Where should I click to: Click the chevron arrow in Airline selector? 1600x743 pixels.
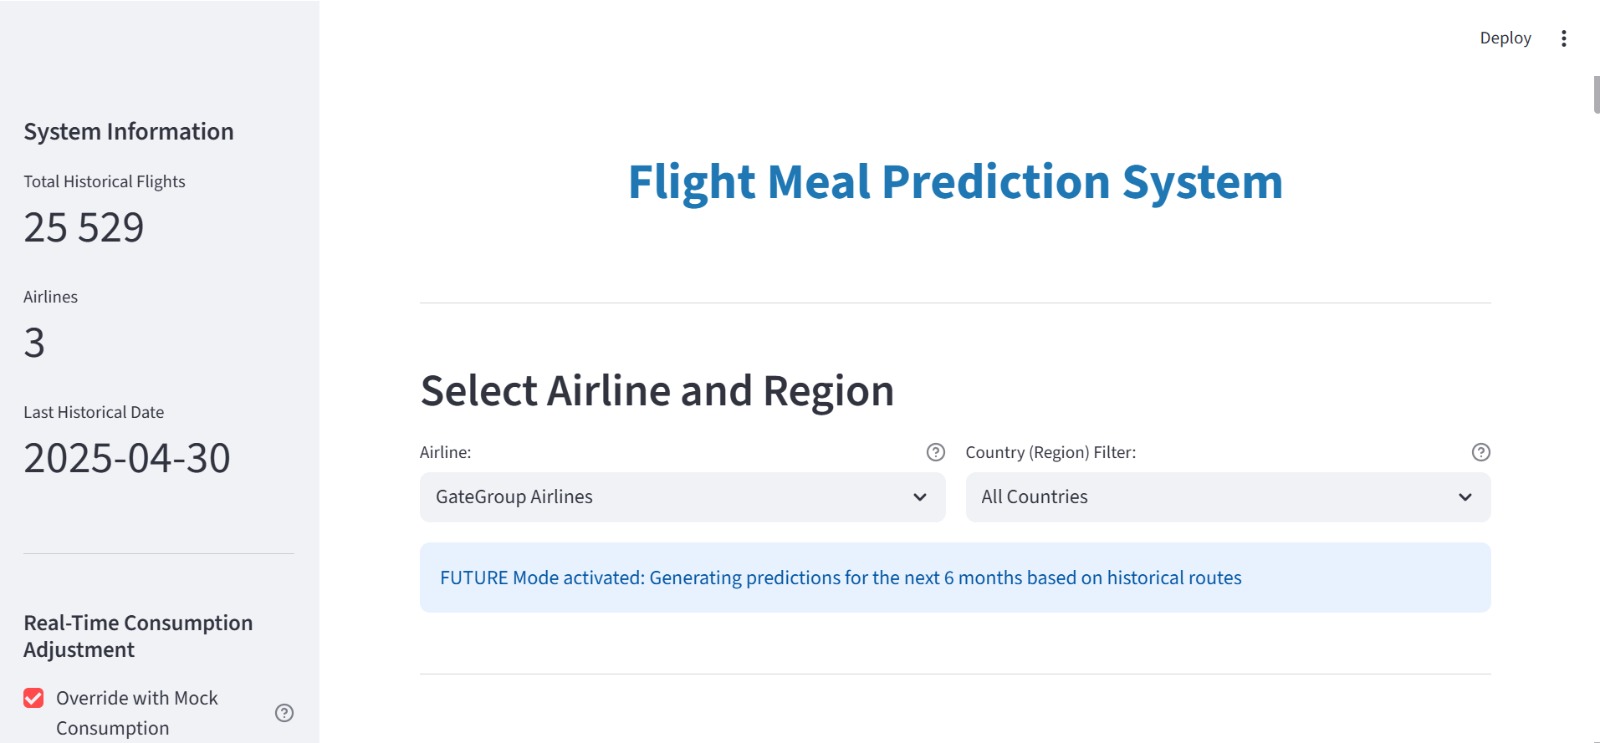coord(920,497)
